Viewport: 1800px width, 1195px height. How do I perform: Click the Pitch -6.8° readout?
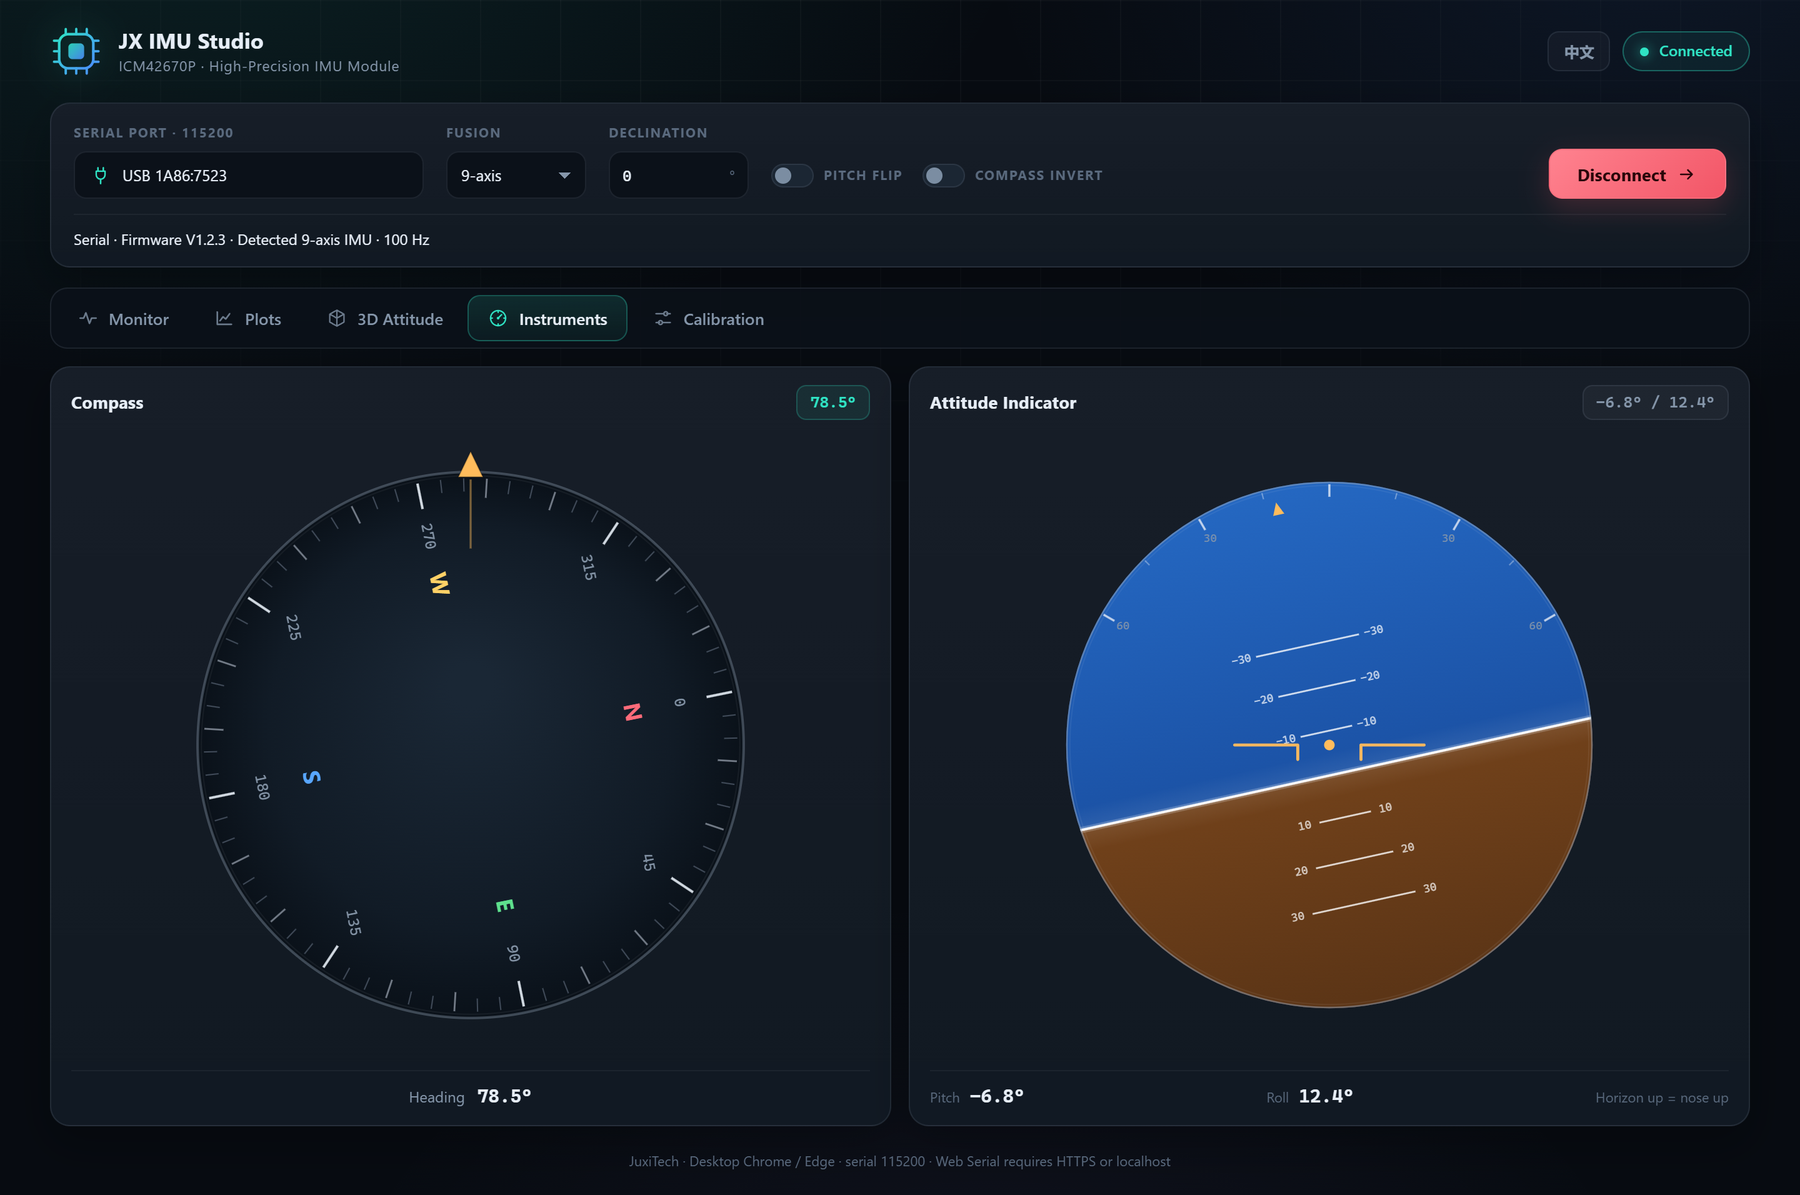[977, 1097]
